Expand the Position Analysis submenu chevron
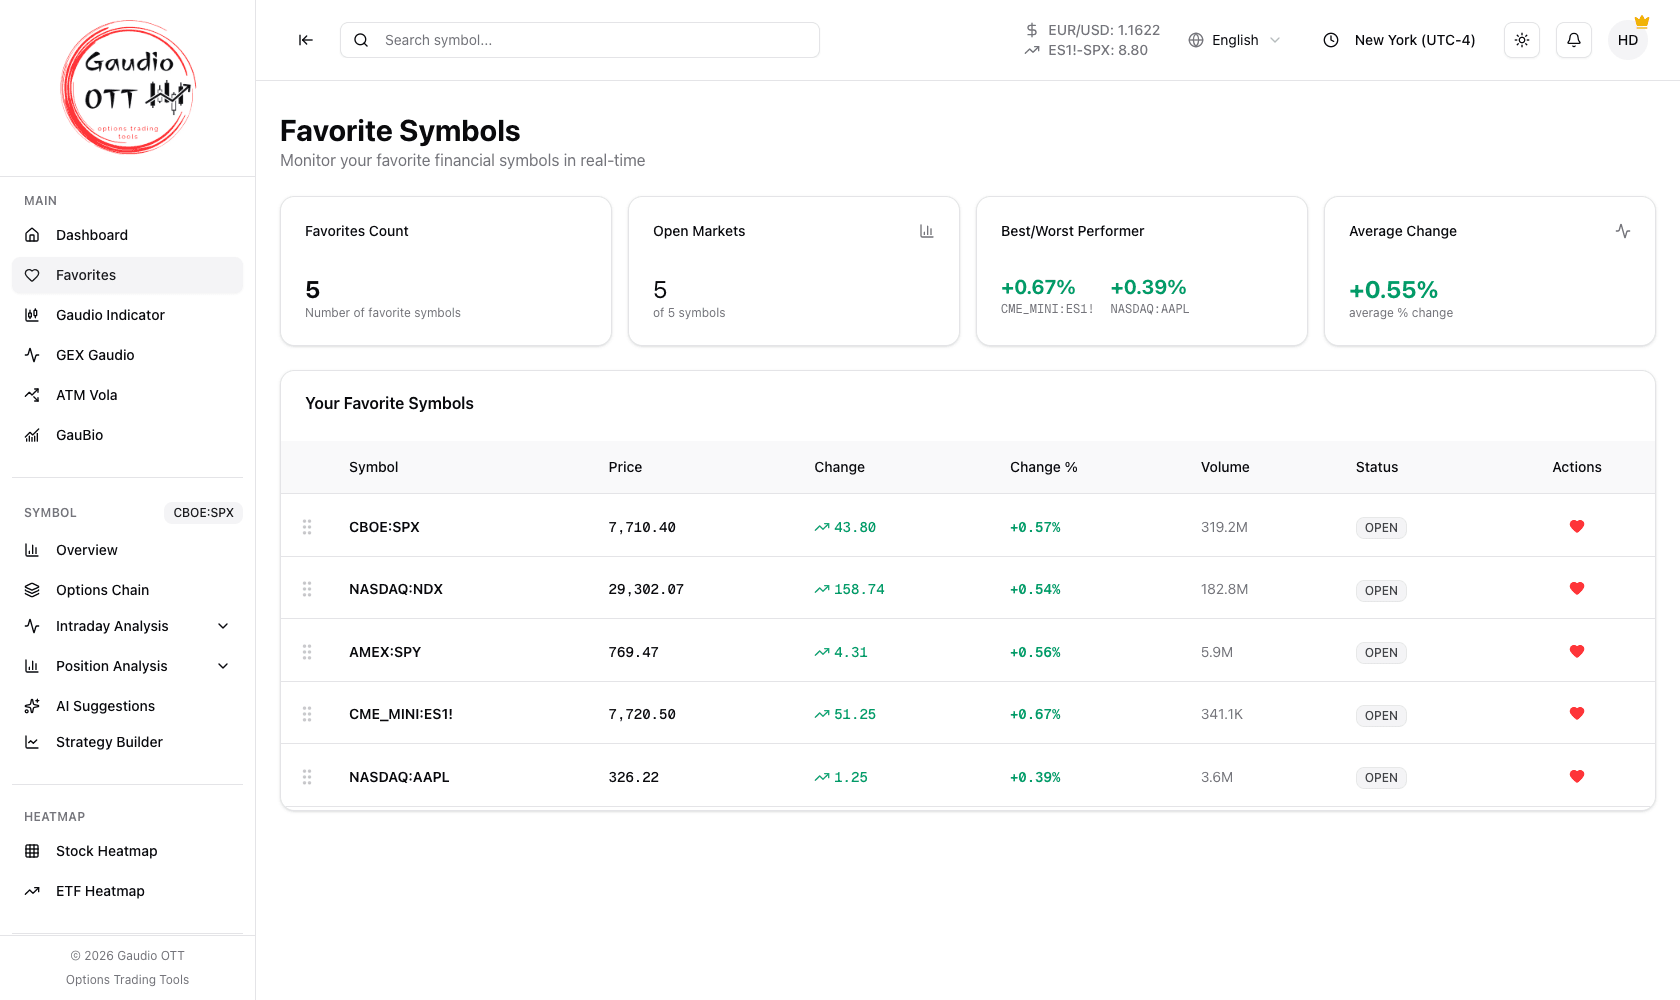1680x1000 pixels. (x=223, y=666)
